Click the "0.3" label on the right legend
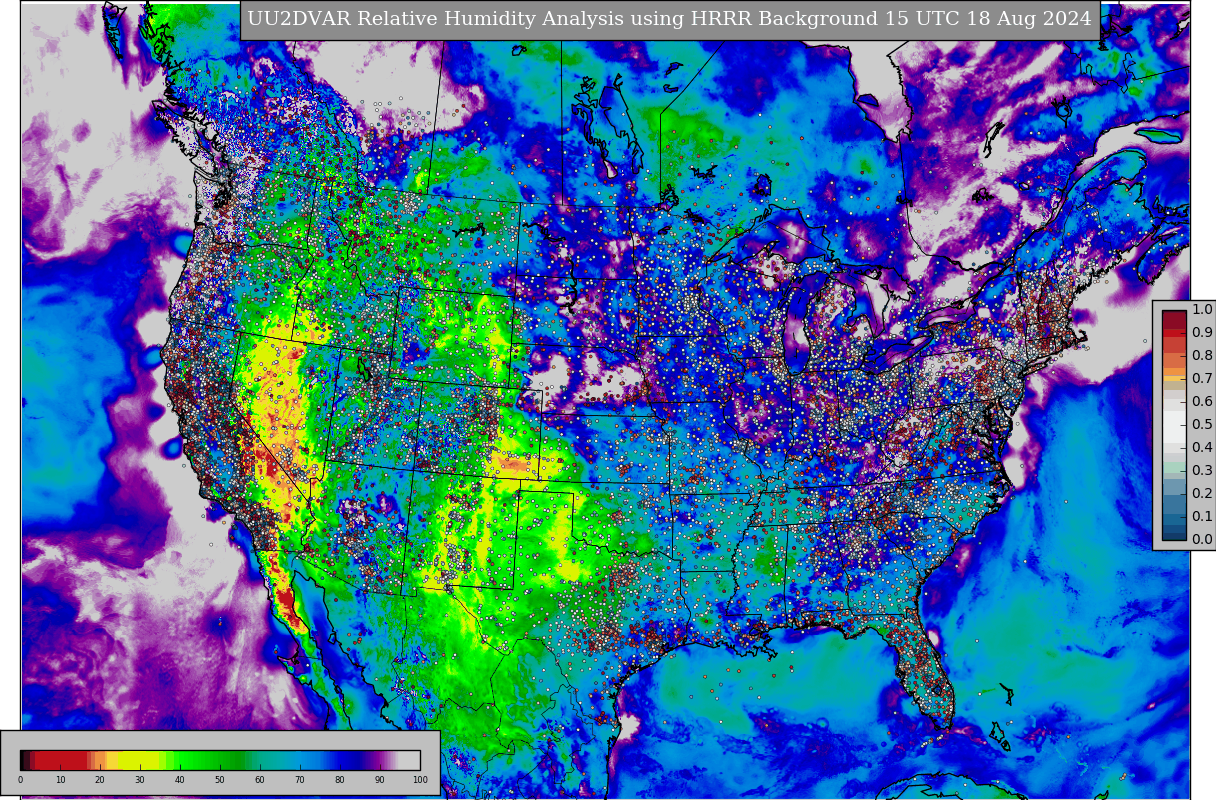Screen dimensions: 1216x800 pyautogui.click(x=1202, y=471)
